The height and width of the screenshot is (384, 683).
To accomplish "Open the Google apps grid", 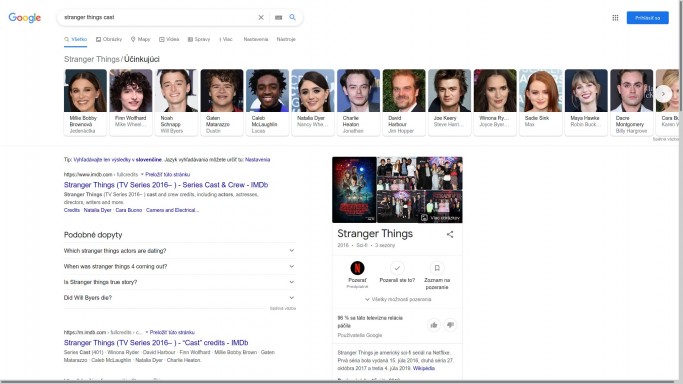I will [x=615, y=18].
